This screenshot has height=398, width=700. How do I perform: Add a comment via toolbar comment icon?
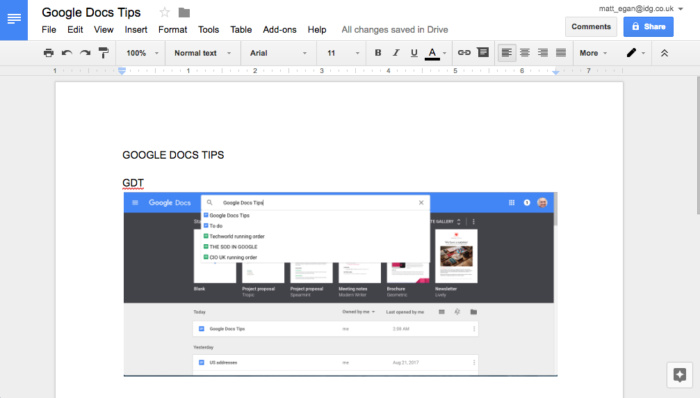[483, 53]
